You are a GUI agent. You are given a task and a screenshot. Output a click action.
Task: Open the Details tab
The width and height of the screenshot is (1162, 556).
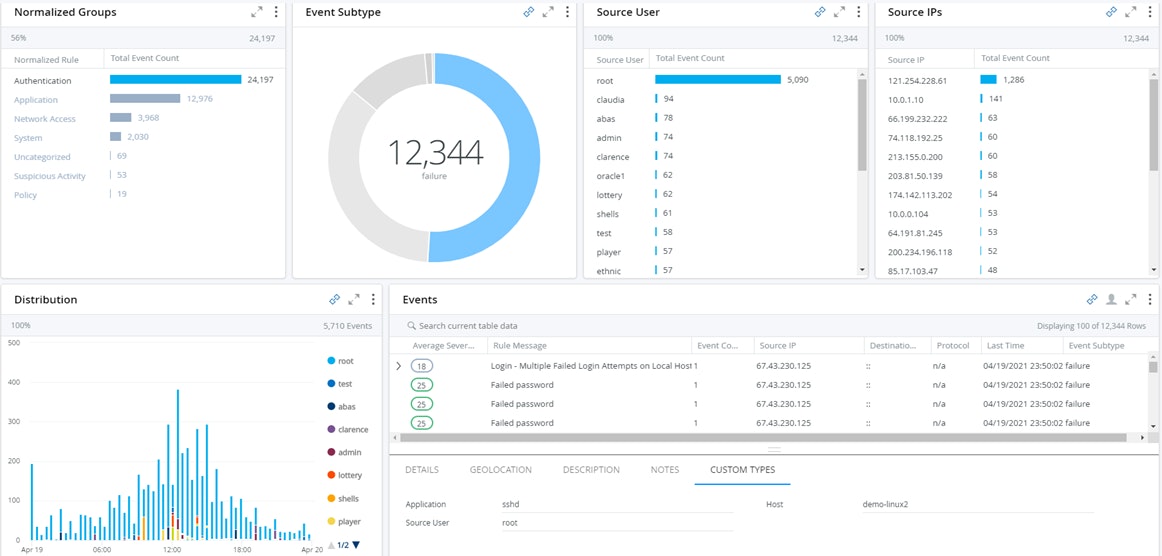coord(421,470)
